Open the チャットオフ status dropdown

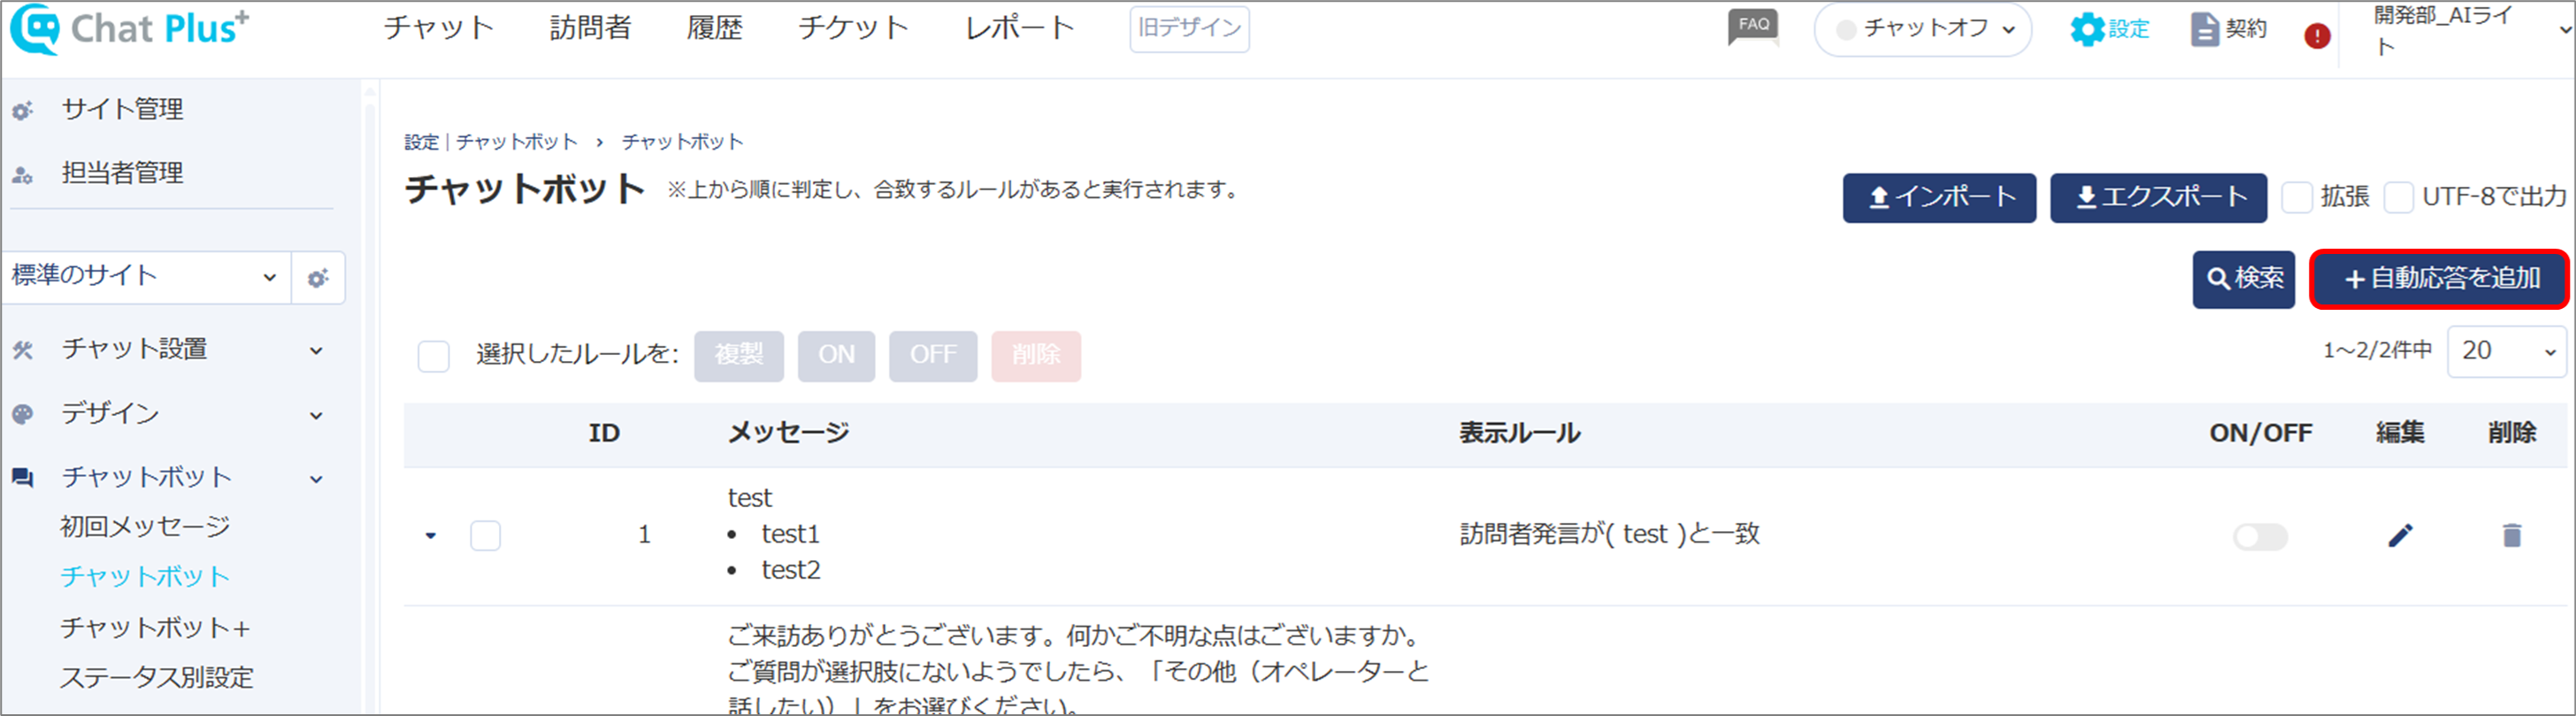coord(1922,29)
